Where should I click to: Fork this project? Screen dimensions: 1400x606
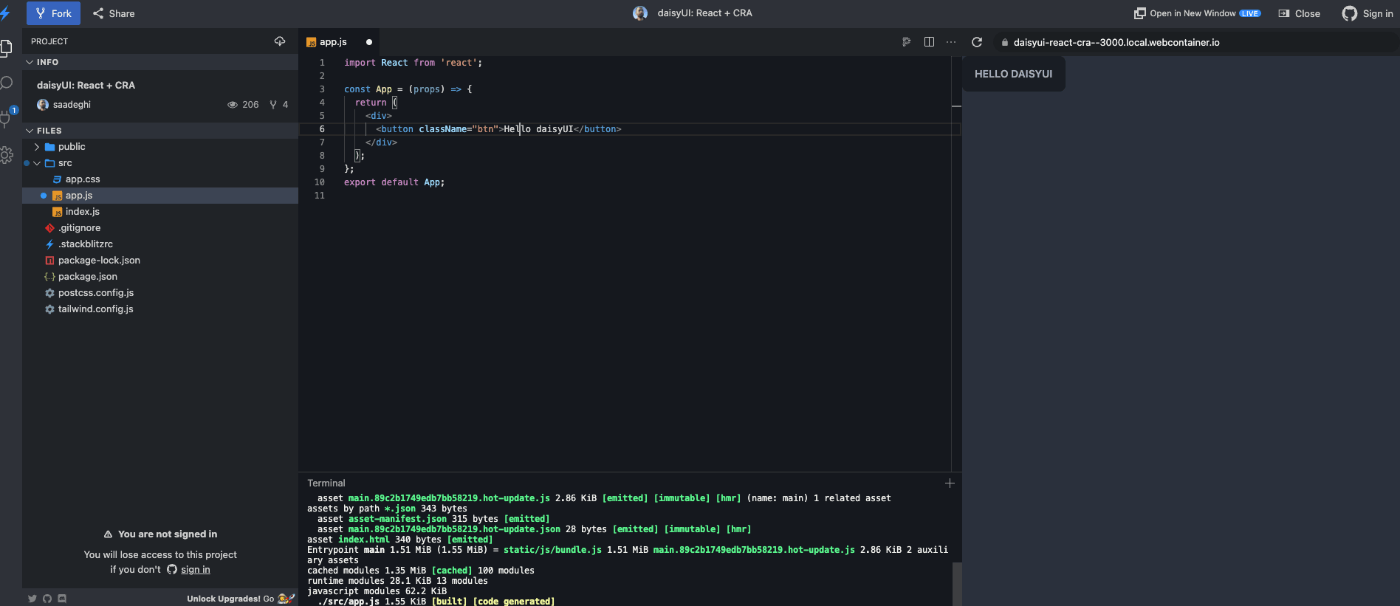[54, 13]
